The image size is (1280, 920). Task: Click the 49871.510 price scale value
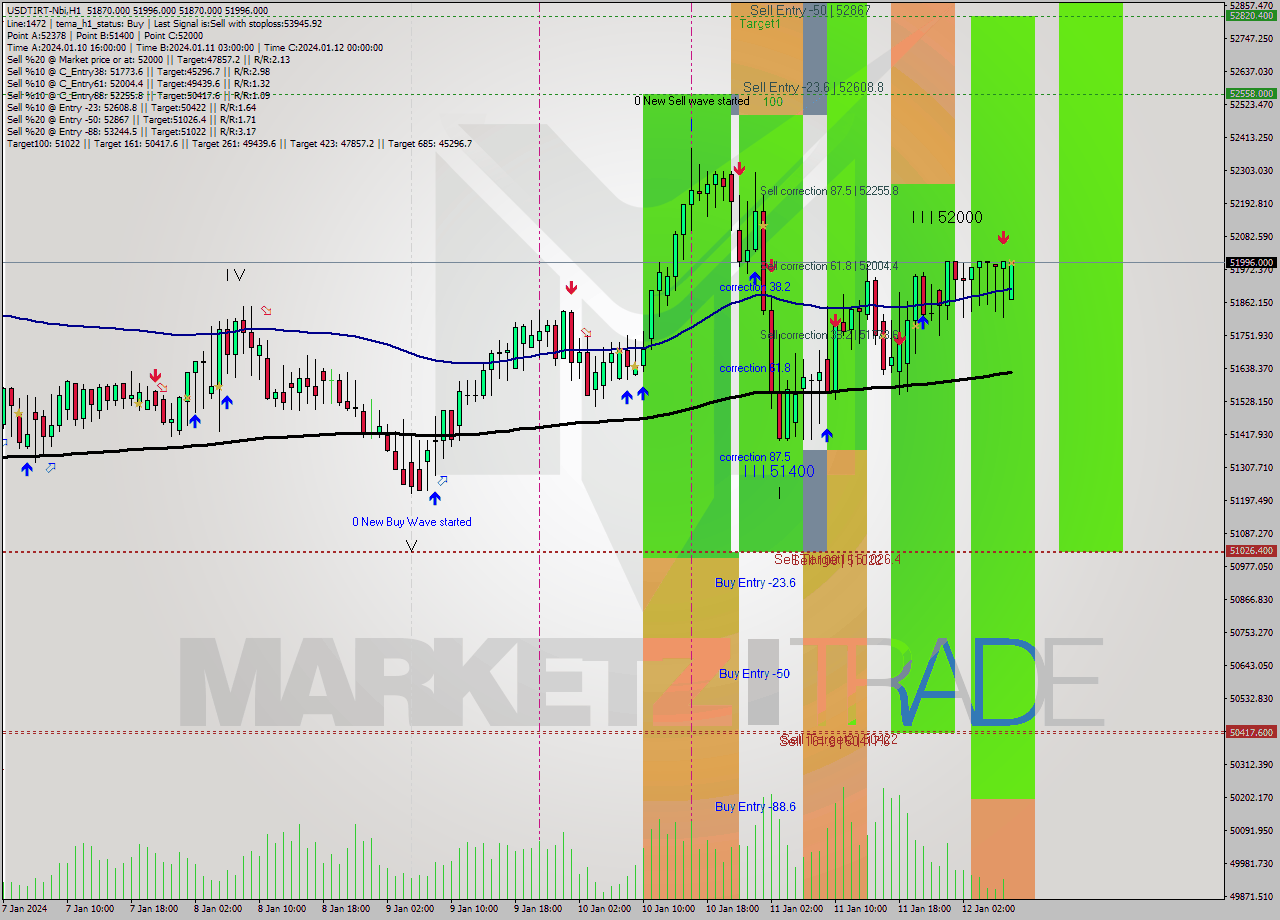click(x=1251, y=896)
